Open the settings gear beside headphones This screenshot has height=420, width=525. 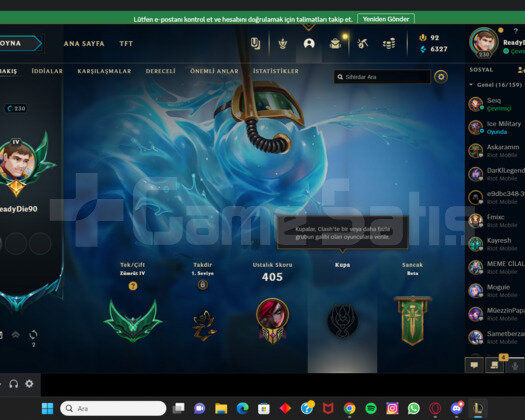pyautogui.click(x=29, y=384)
